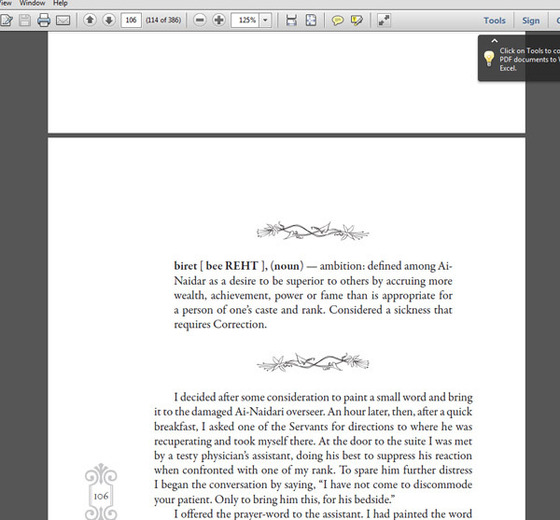The height and width of the screenshot is (520, 560).
Task: Open the Help menu
Action: click(60, 3)
